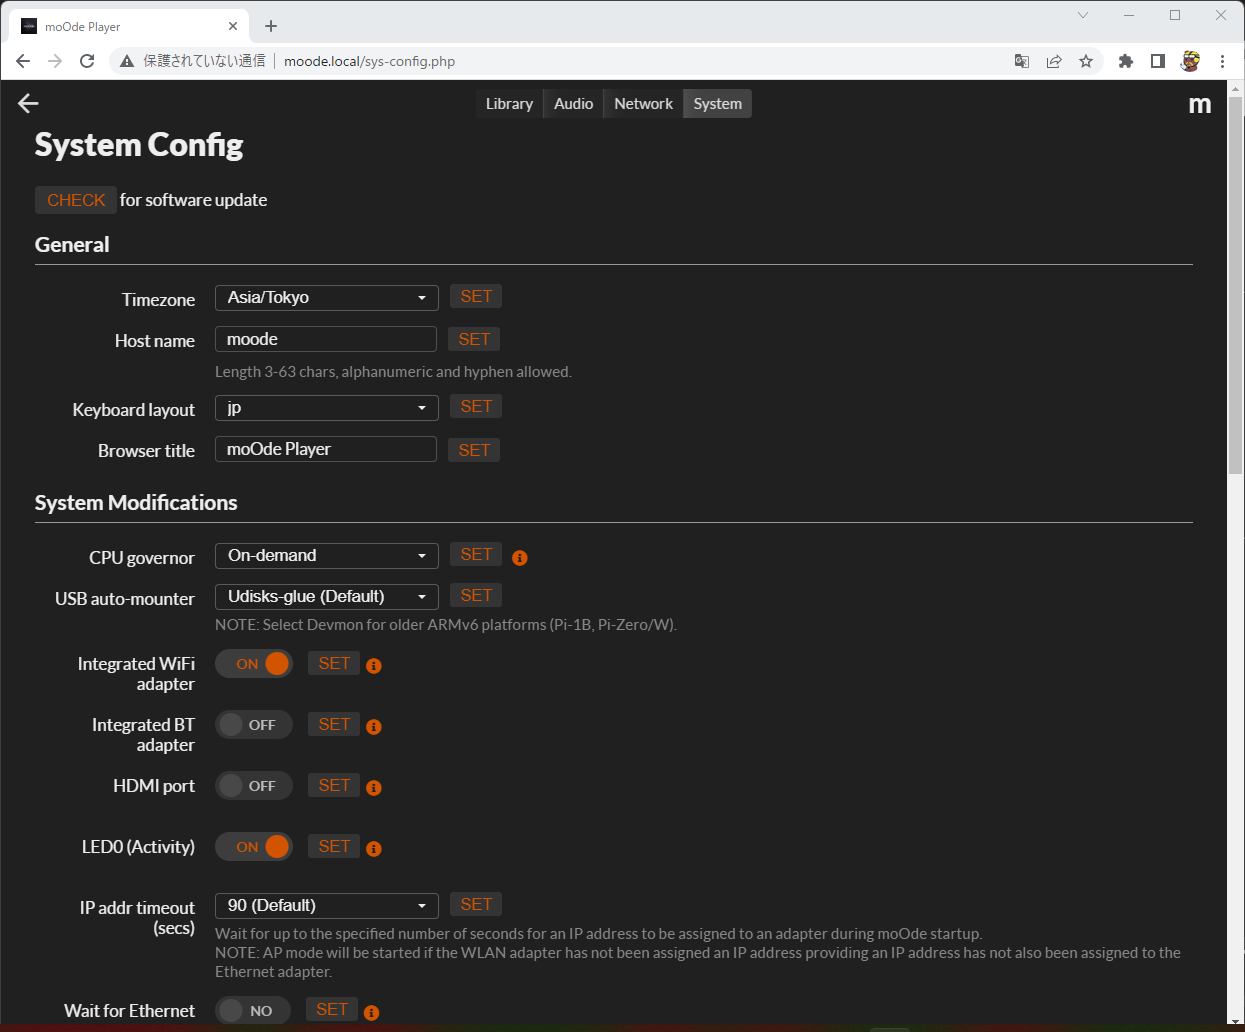Click SET for Integrated BT adapter
This screenshot has height=1032, width=1245.
[x=334, y=725]
